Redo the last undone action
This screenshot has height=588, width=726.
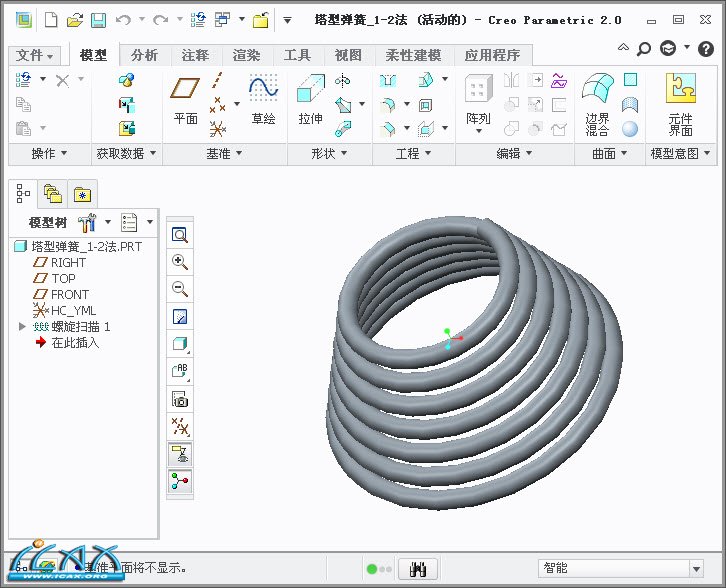160,20
